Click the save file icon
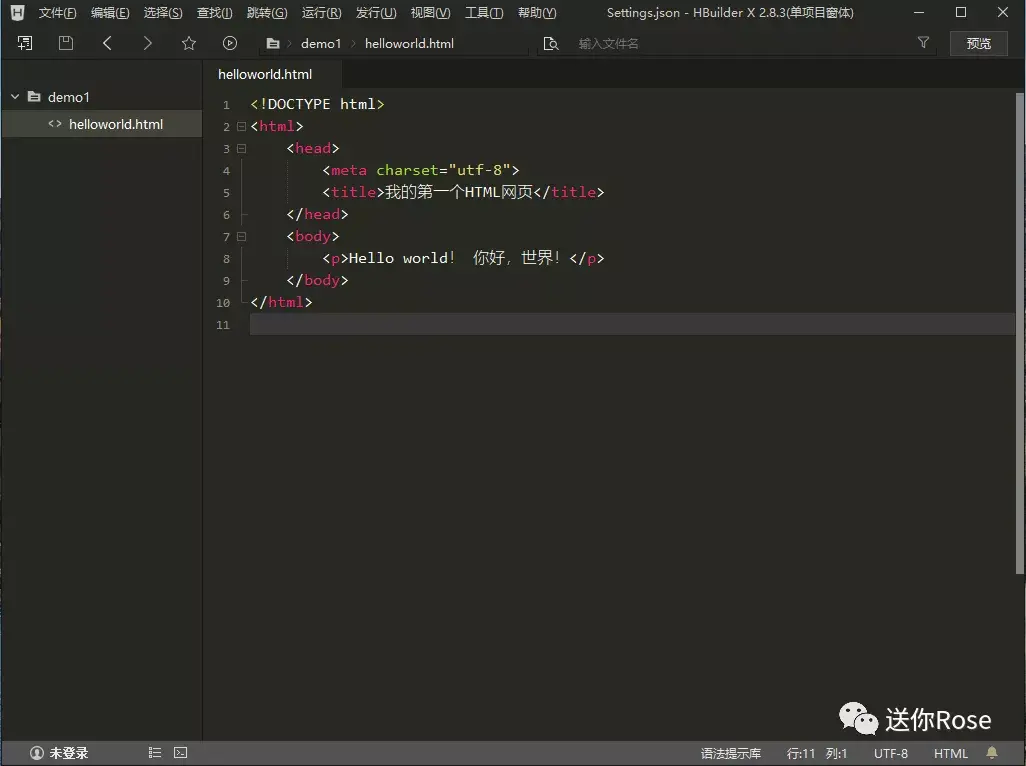The width and height of the screenshot is (1026, 766). [66, 43]
